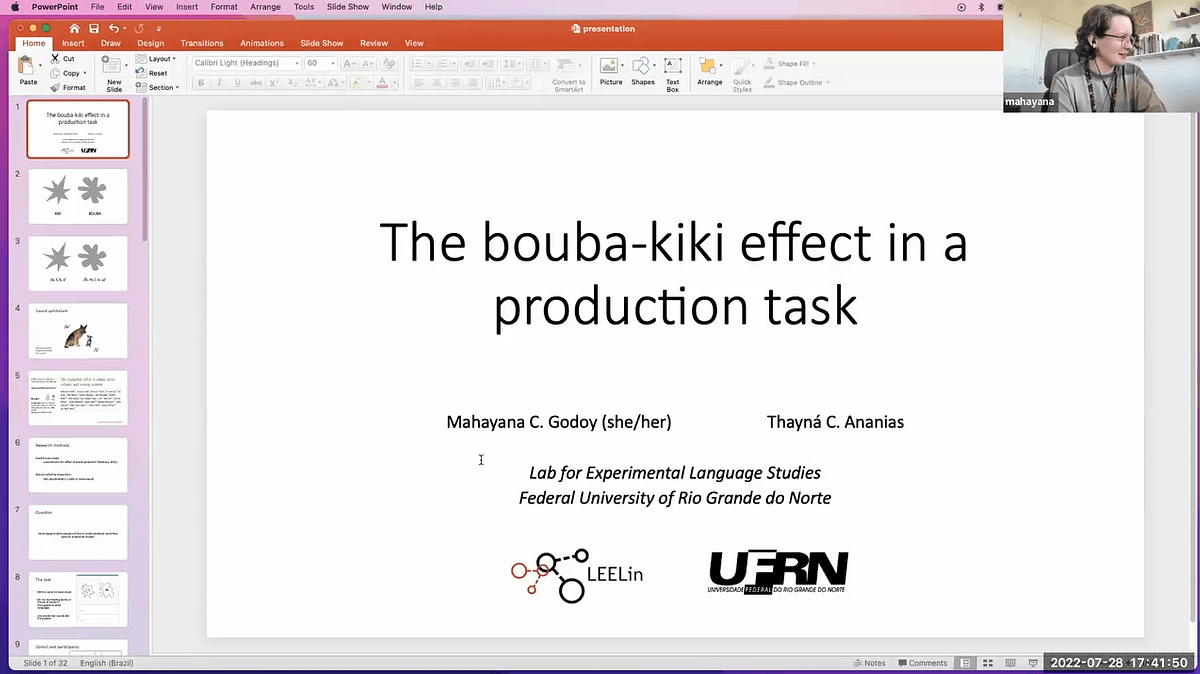Image resolution: width=1200 pixels, height=674 pixels.
Task: Expand the New Slide layout arrow
Action: [126, 65]
